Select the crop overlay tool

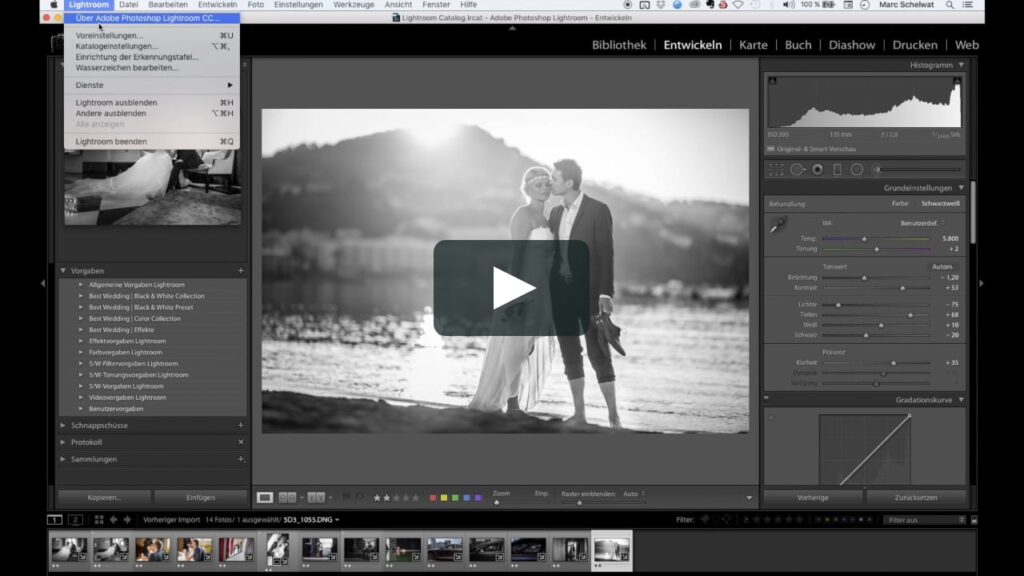[x=776, y=170]
